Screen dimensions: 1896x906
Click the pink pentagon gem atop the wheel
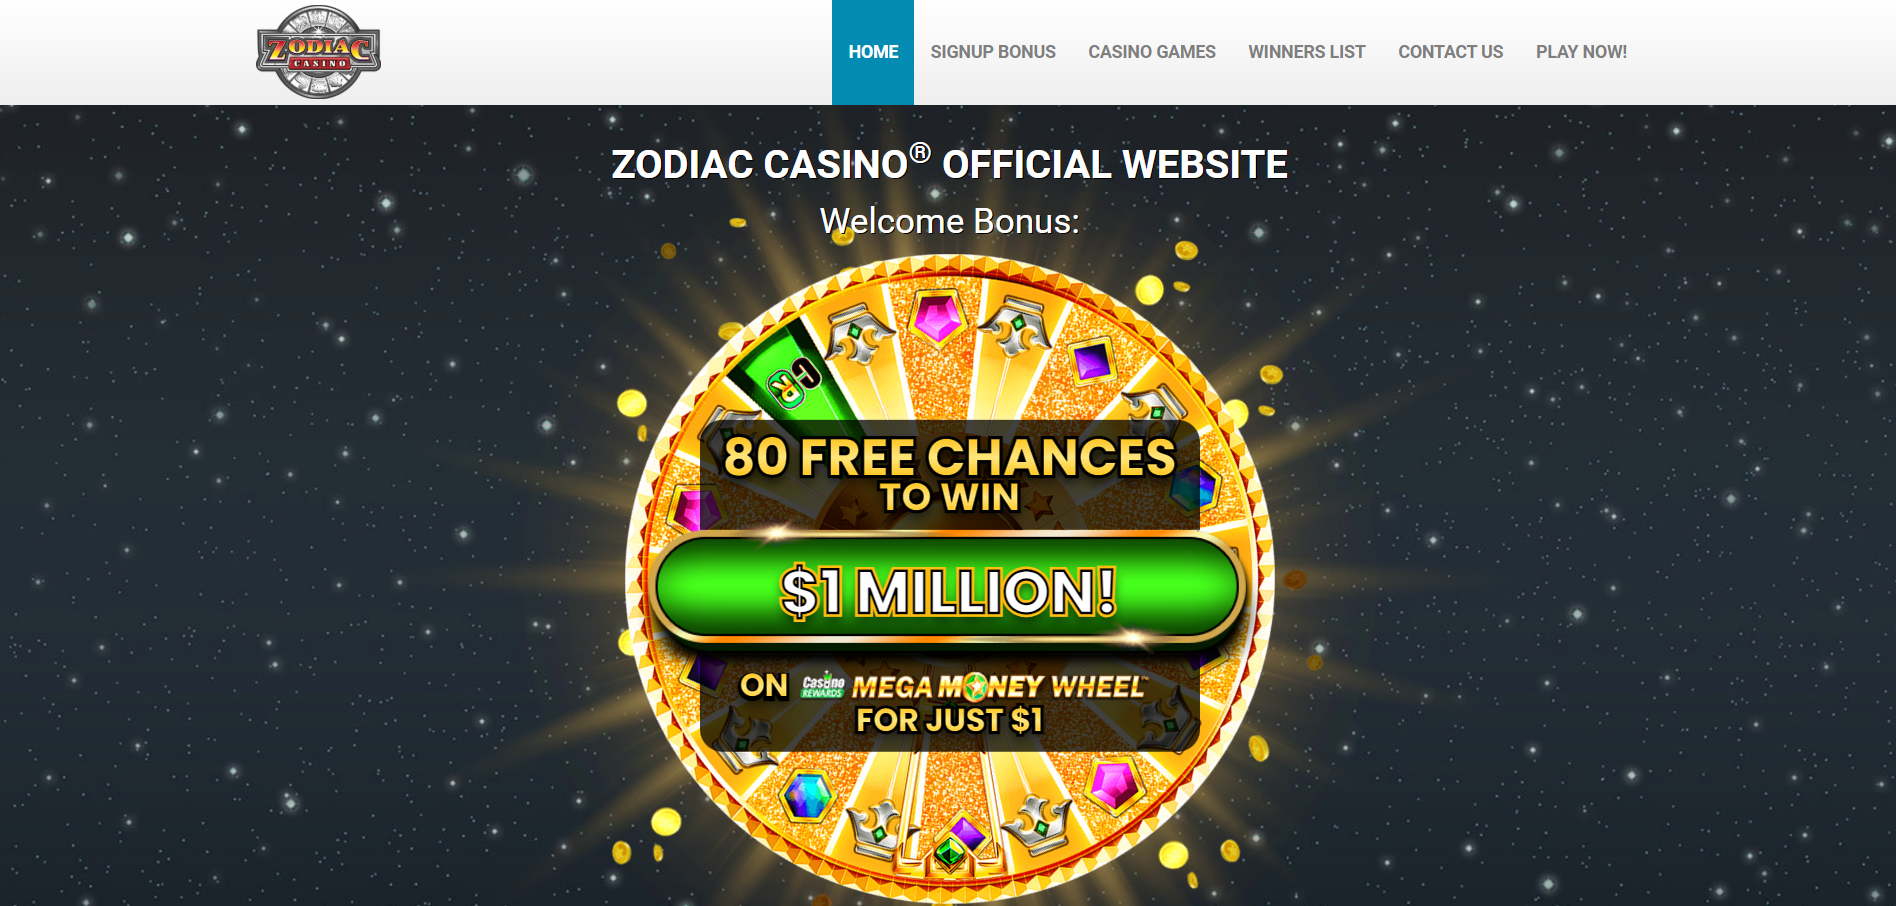937,318
